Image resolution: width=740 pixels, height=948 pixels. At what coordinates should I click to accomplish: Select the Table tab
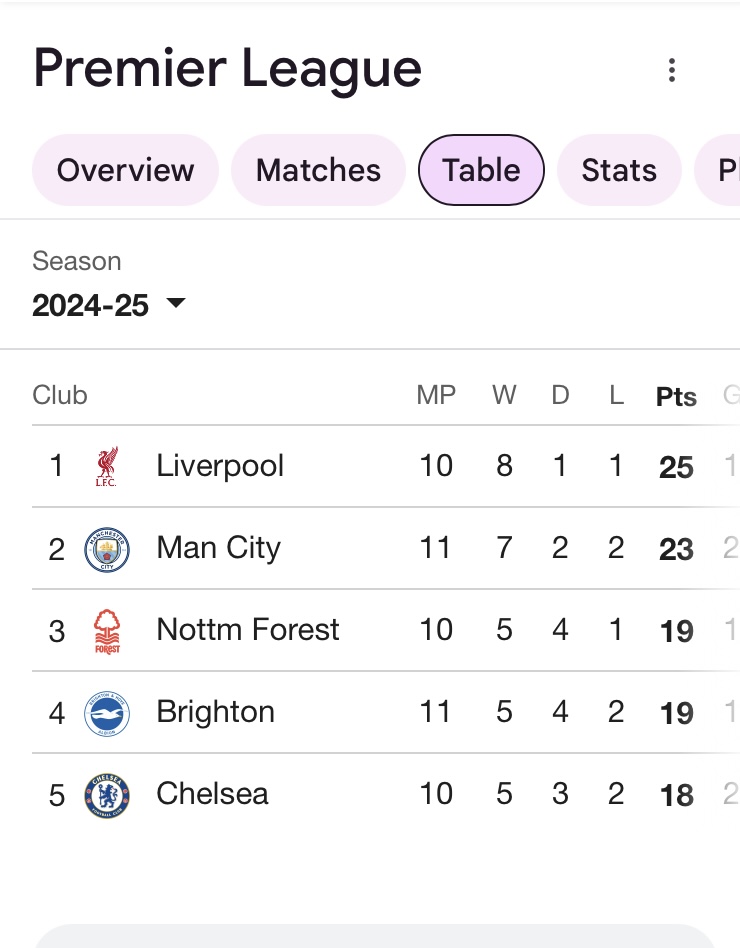pyautogui.click(x=481, y=170)
